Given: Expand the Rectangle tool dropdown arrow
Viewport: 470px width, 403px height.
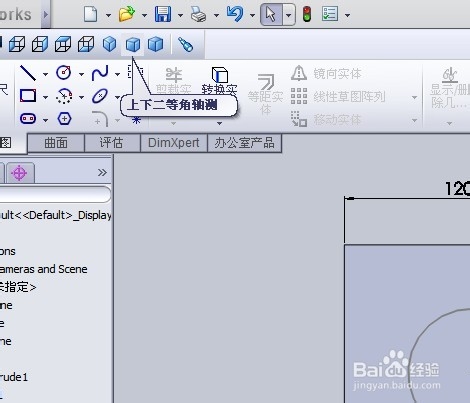Looking at the screenshot, I should 45,97.
